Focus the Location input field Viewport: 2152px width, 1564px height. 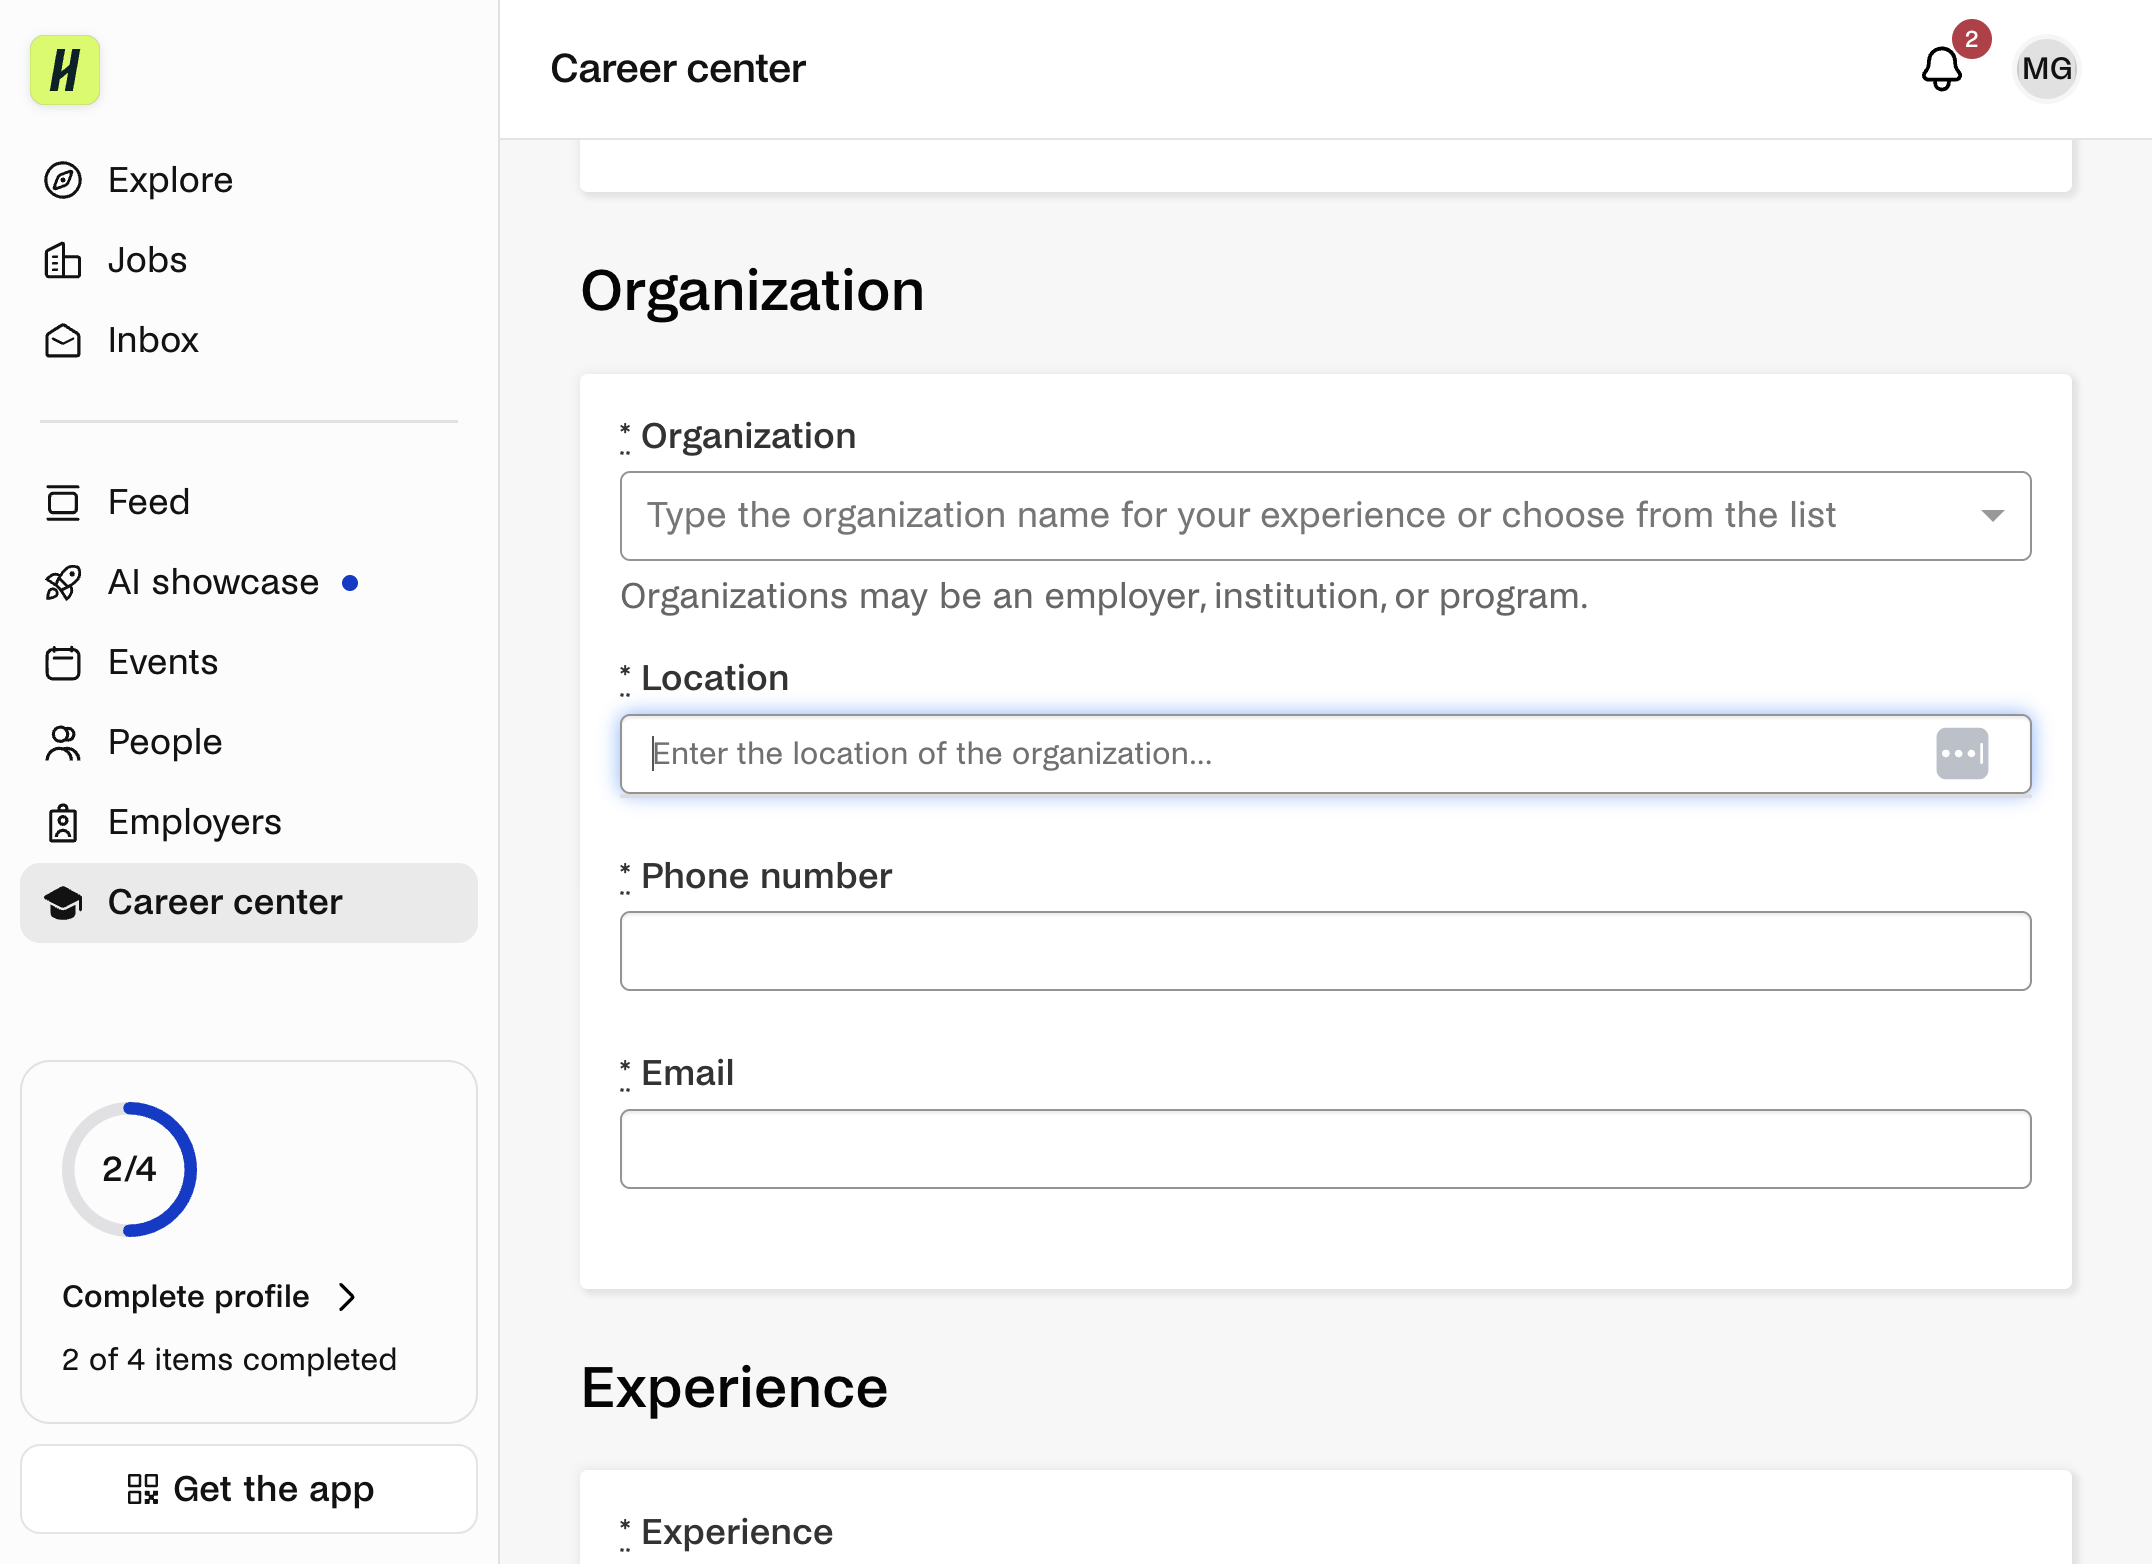[1325, 754]
